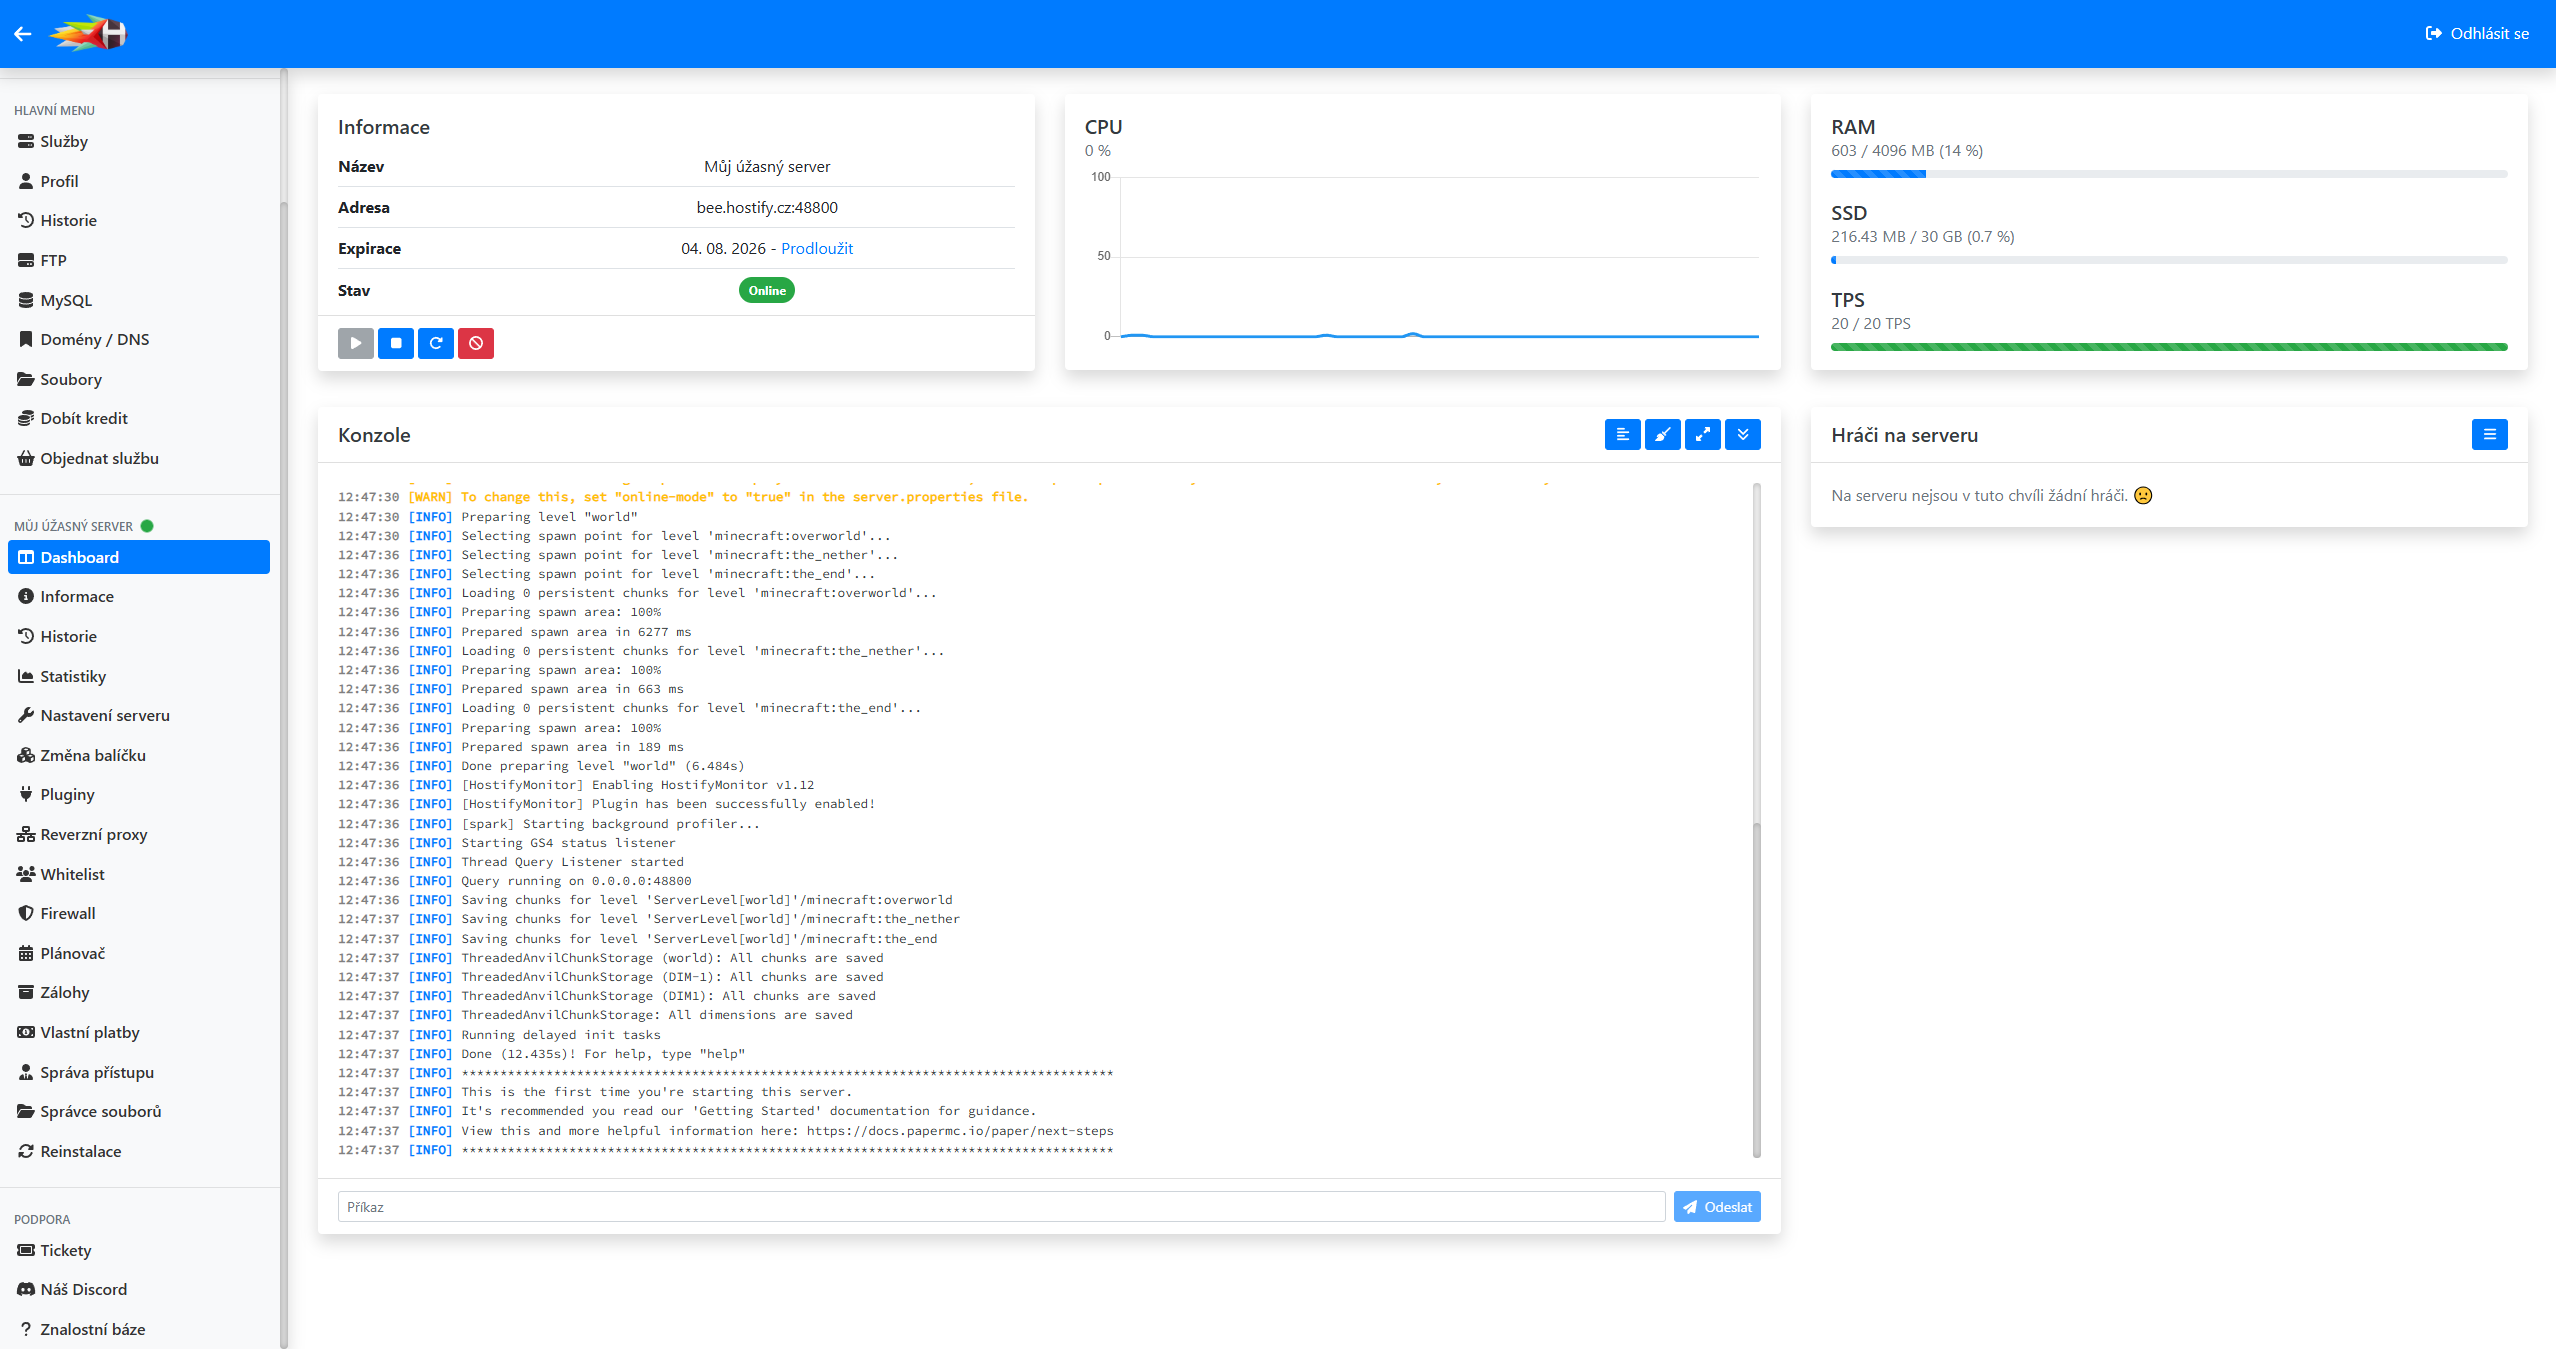Stop the server with the square button
The height and width of the screenshot is (1349, 2556).
coord(396,343)
